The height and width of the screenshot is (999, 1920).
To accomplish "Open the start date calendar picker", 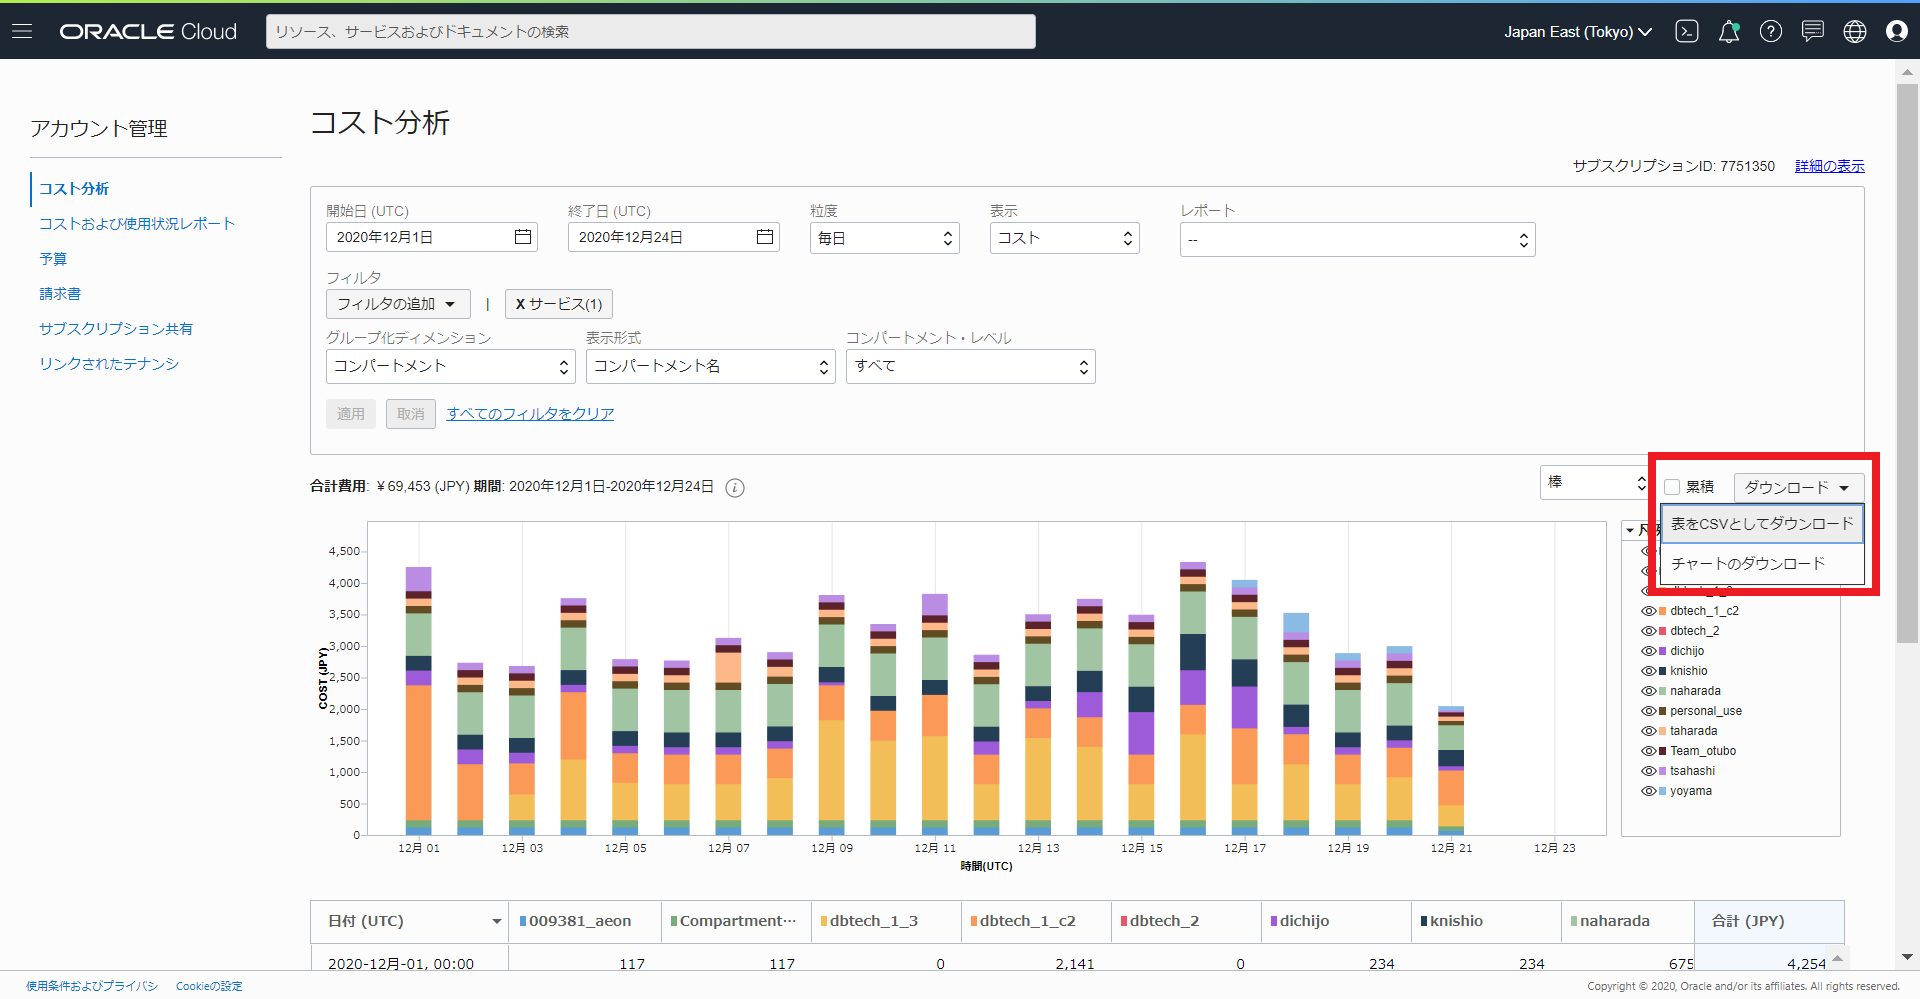I will point(522,237).
